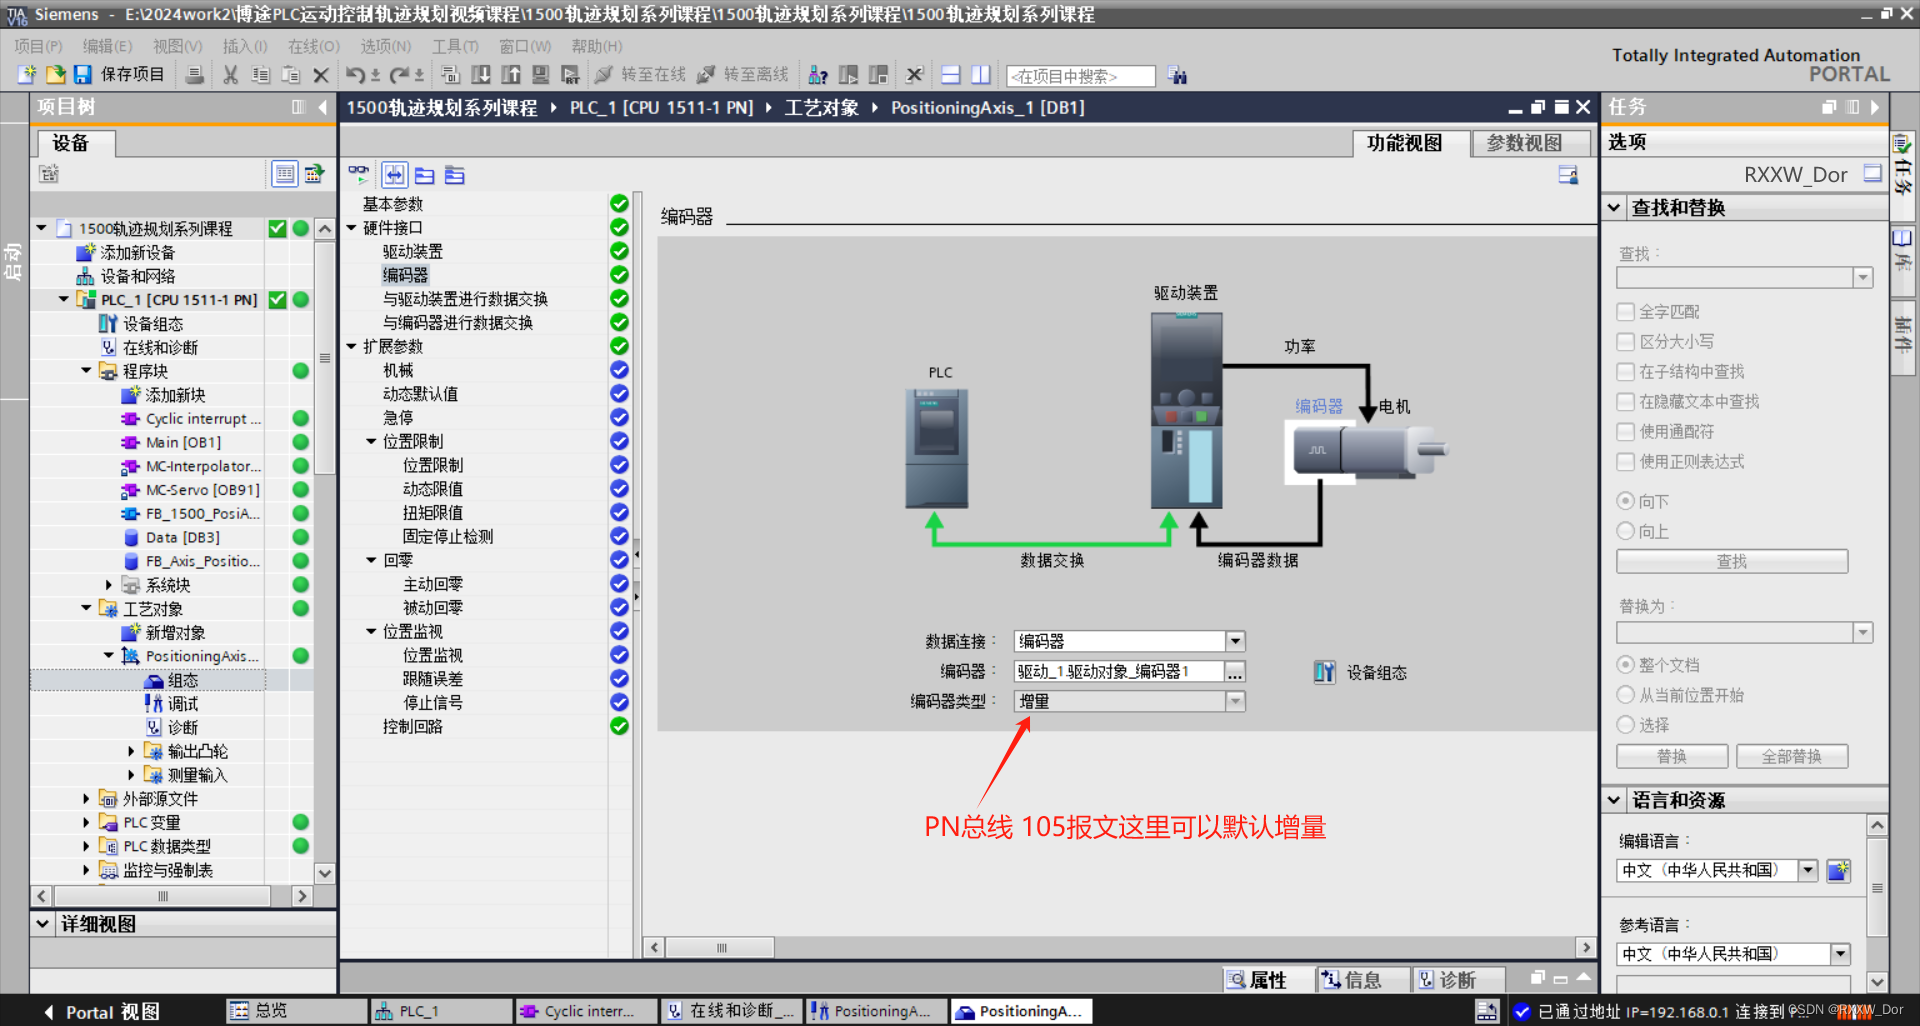1920x1026 pixels.
Task: Click the 在项目中搜索 input field
Action: 1080,76
